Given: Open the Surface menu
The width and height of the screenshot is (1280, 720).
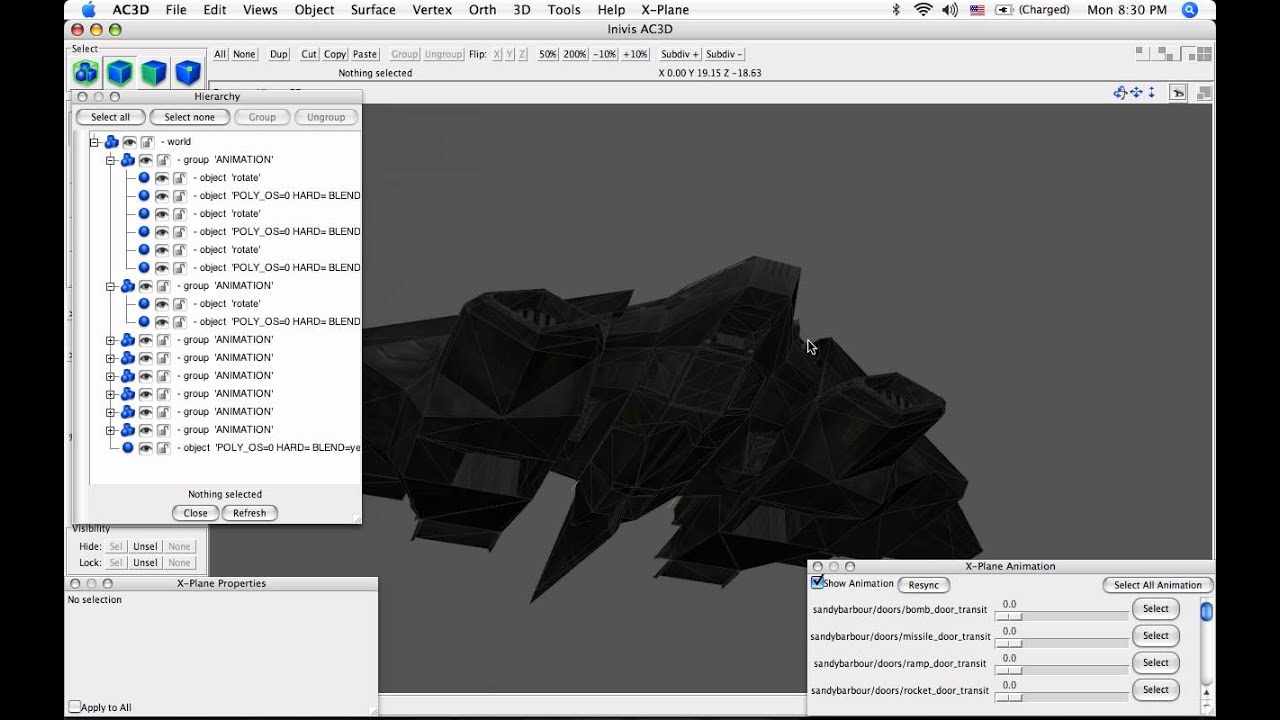Looking at the screenshot, I should point(373,10).
